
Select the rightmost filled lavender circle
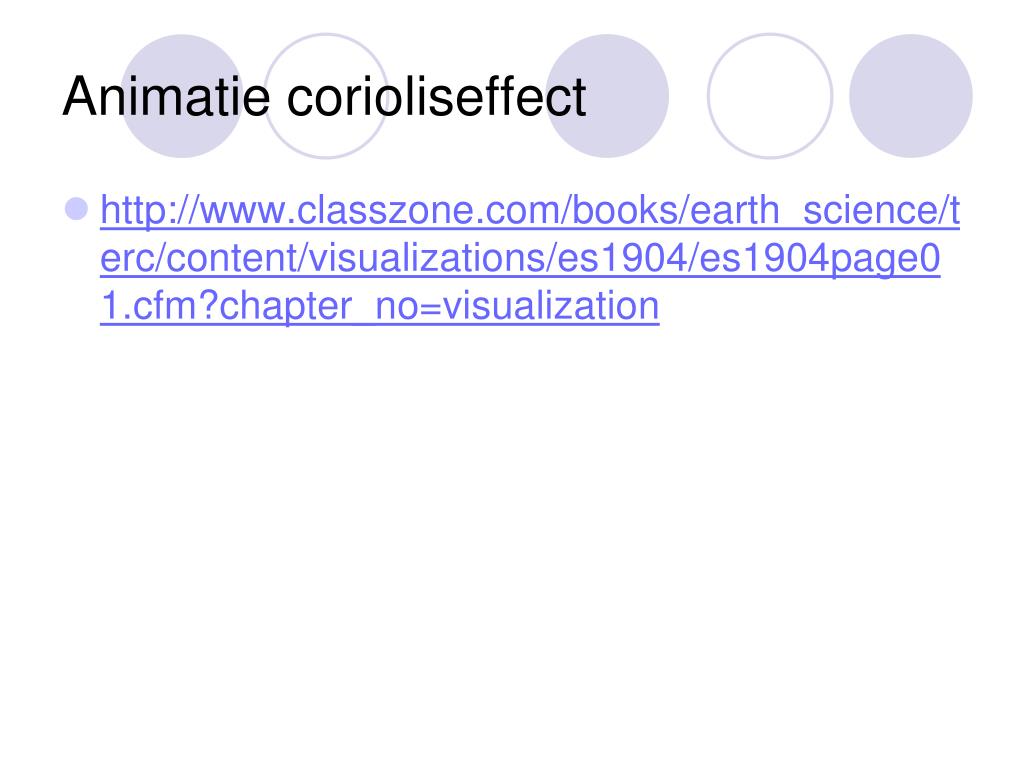point(910,96)
